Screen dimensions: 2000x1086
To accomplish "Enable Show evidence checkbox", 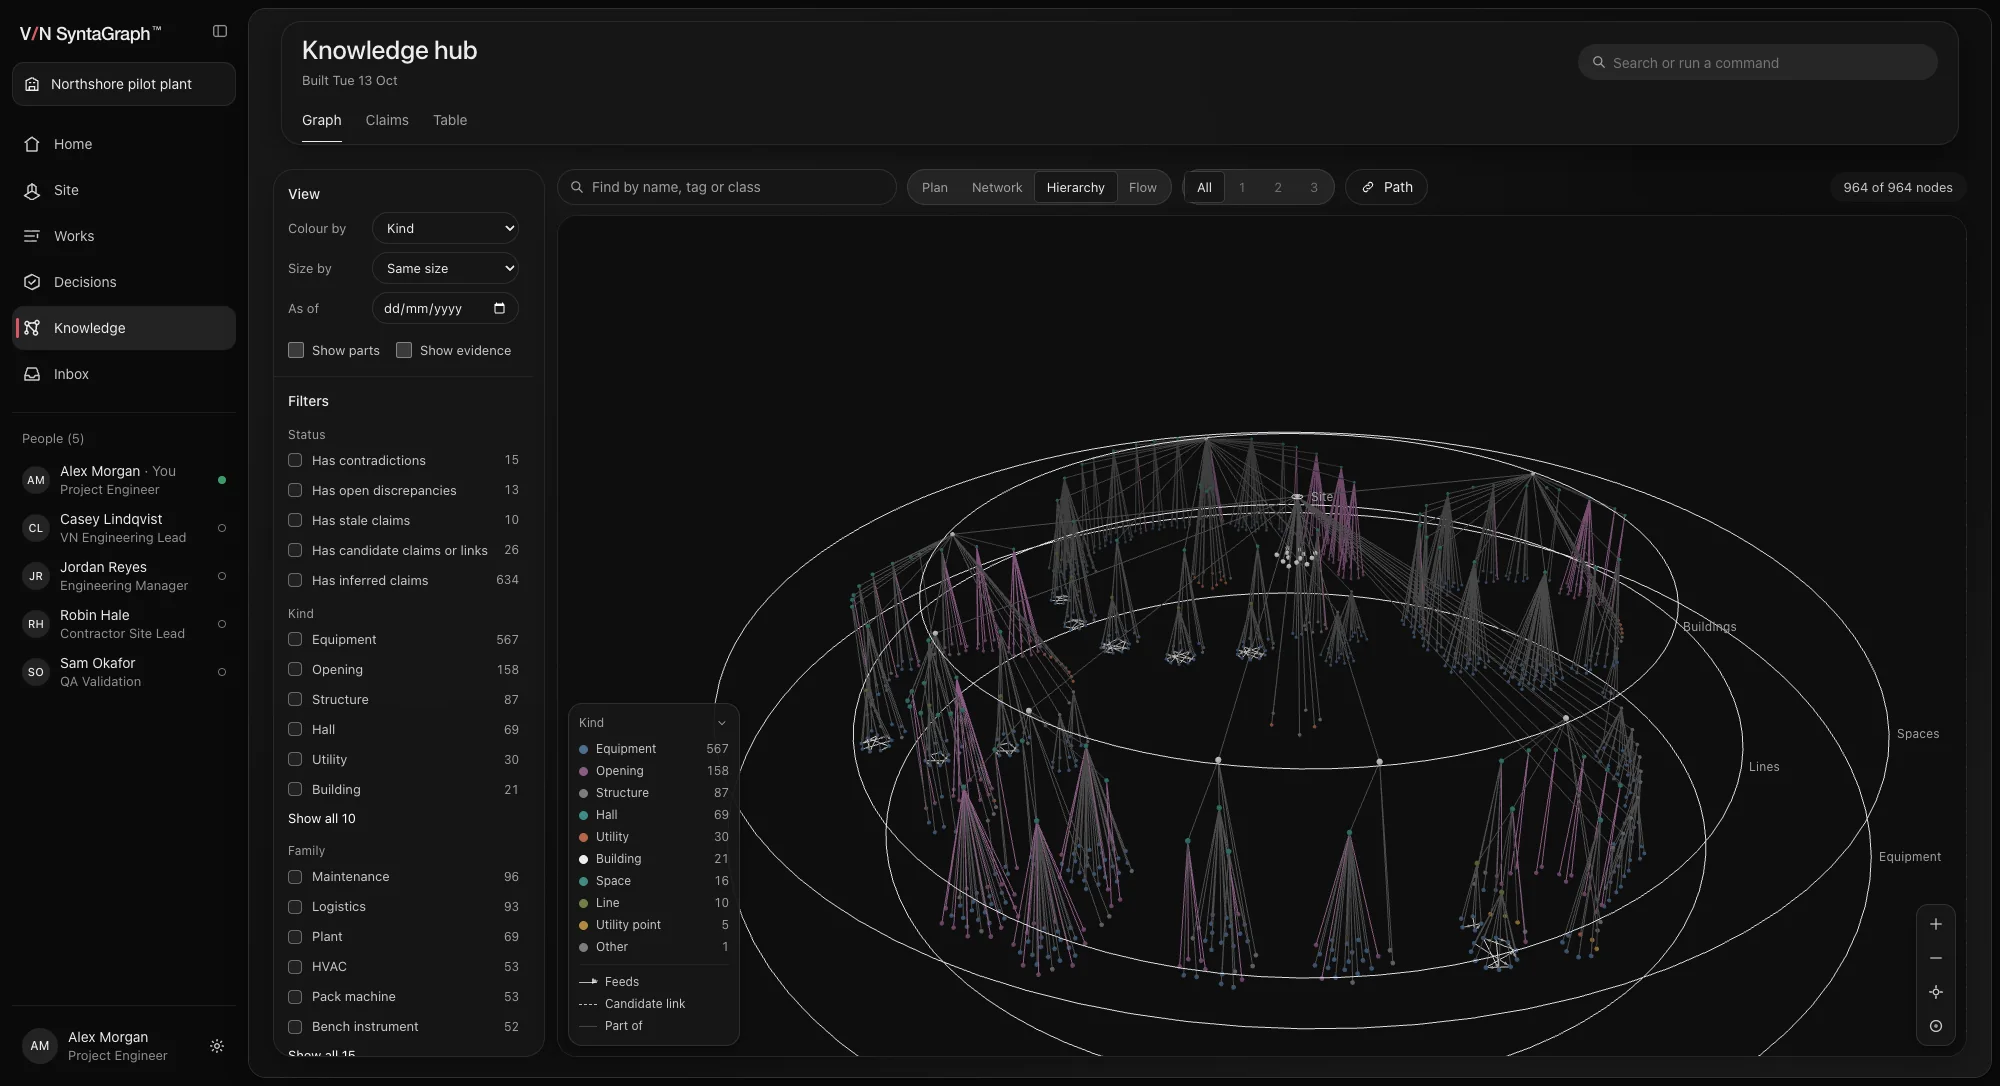I will tap(404, 350).
